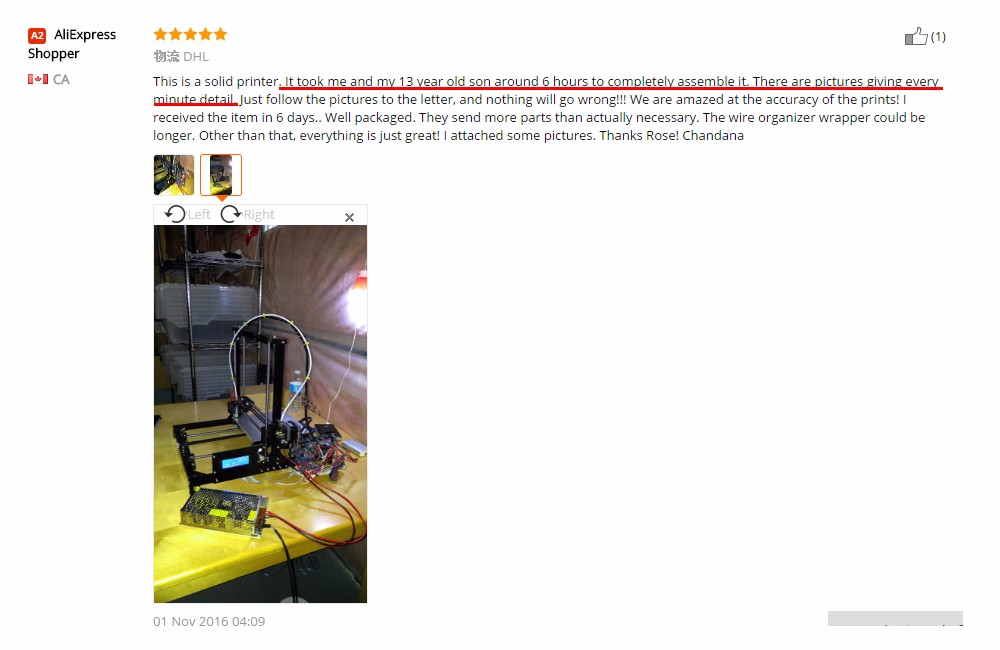
Task: Close the enlarged photo viewer
Action: pyautogui.click(x=349, y=218)
